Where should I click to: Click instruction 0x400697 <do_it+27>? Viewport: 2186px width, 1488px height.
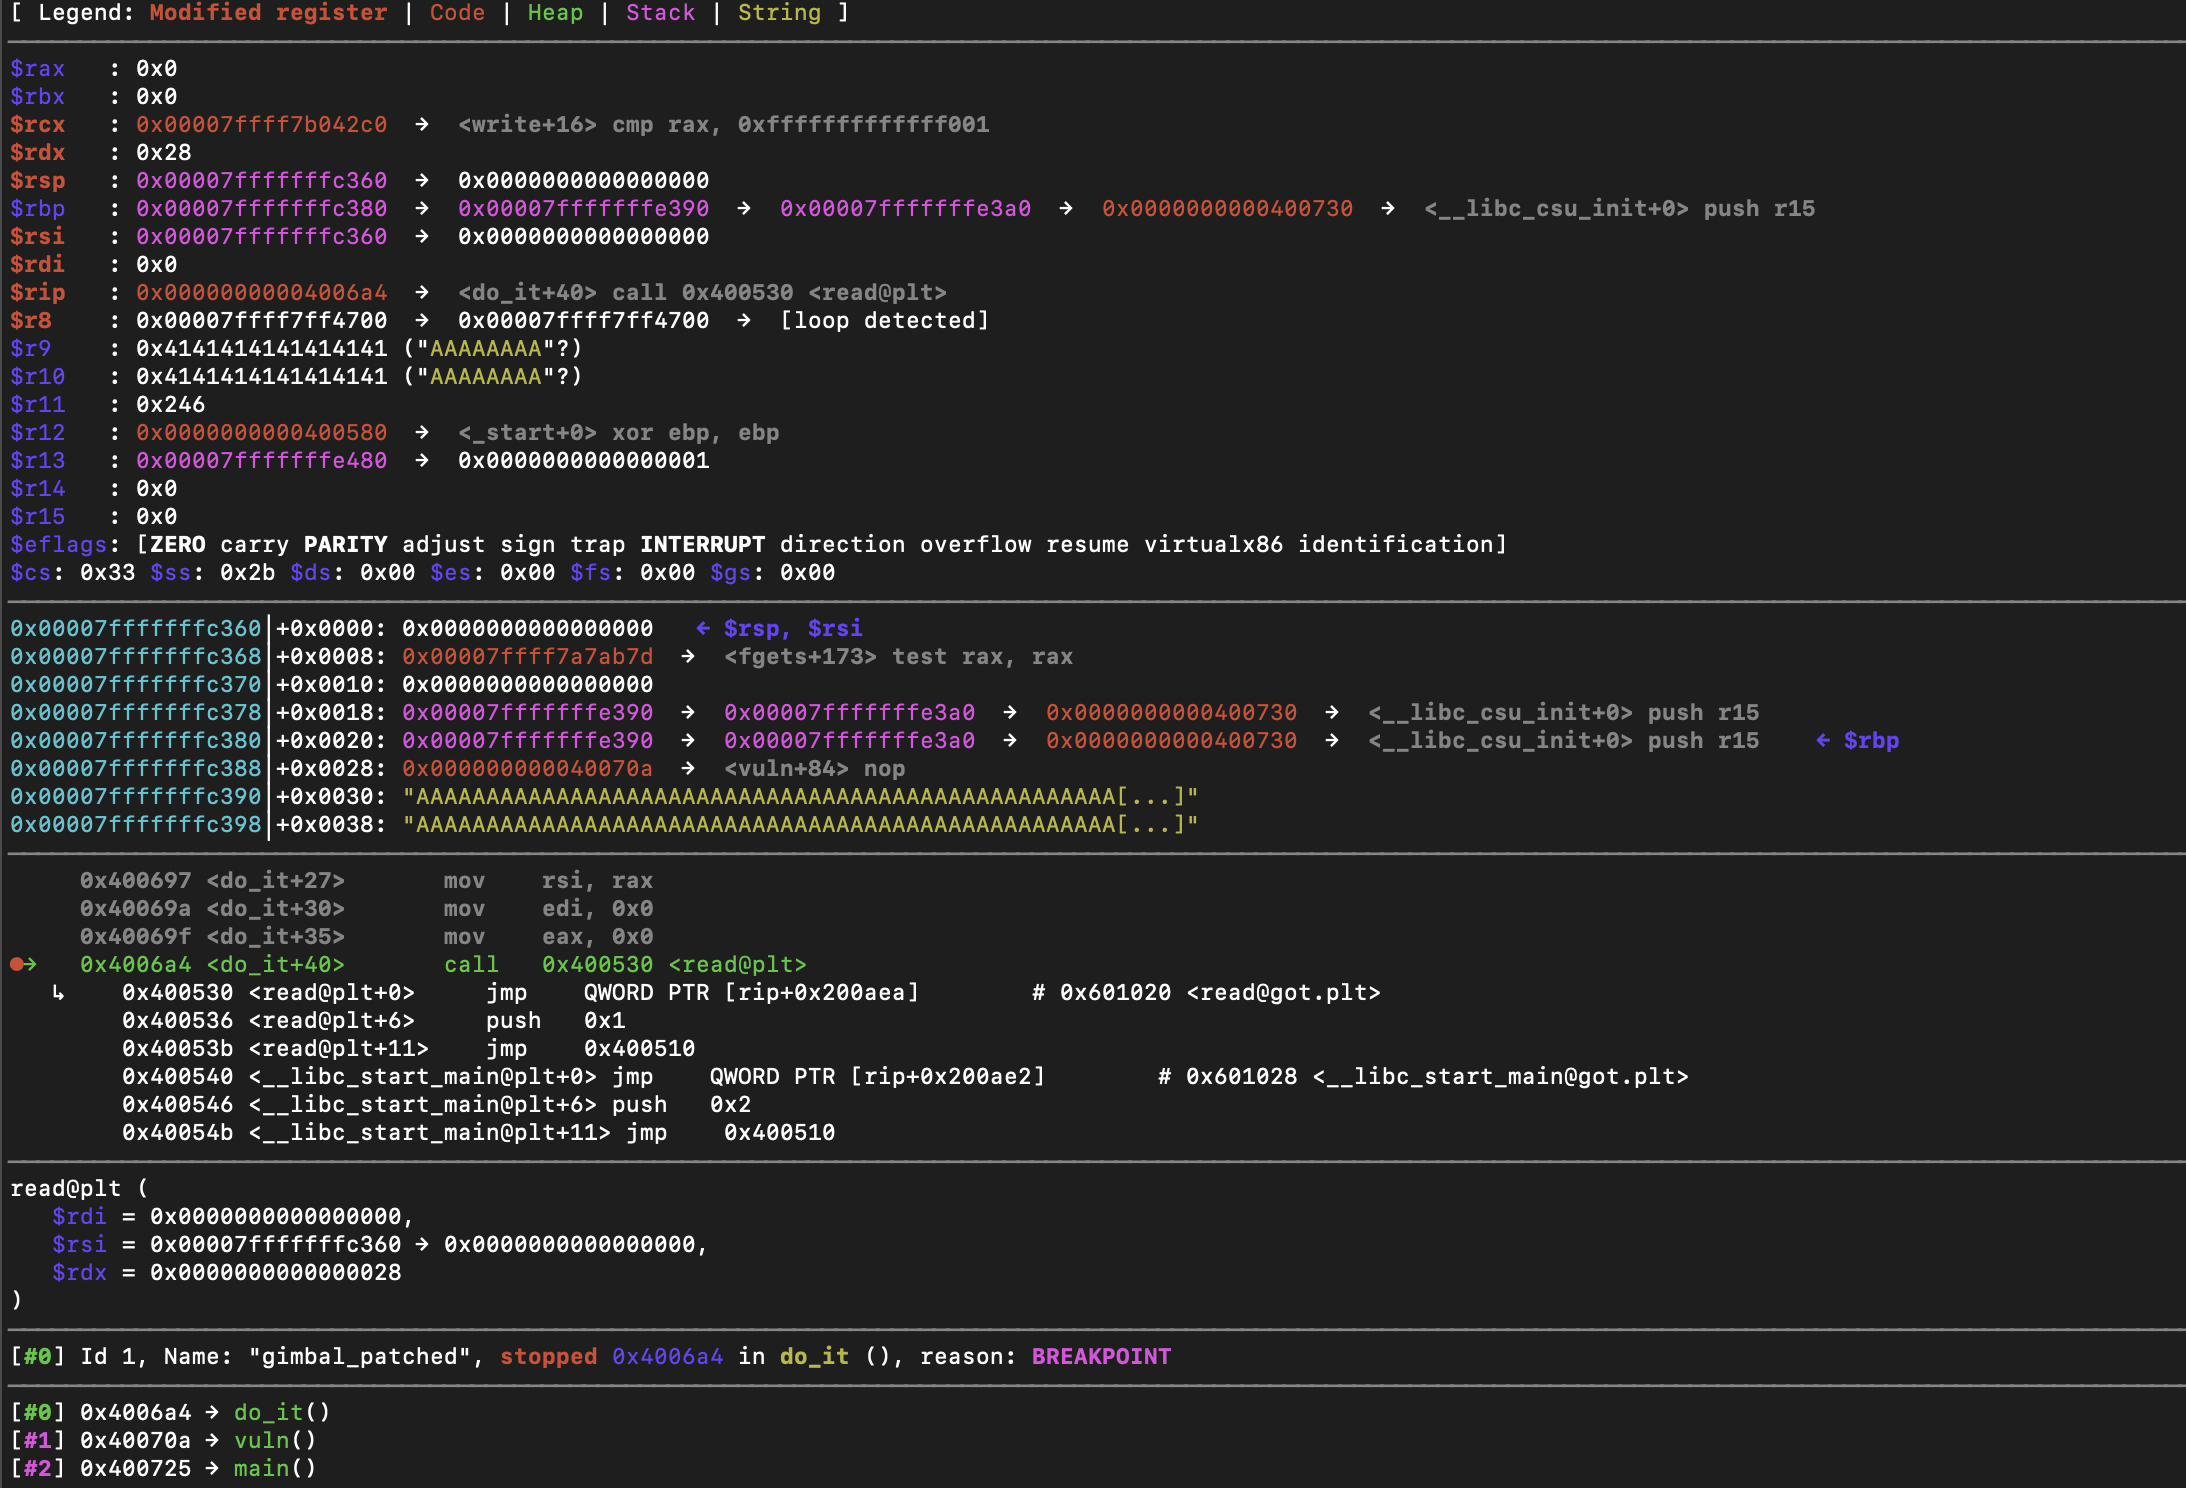pyautogui.click(x=366, y=881)
